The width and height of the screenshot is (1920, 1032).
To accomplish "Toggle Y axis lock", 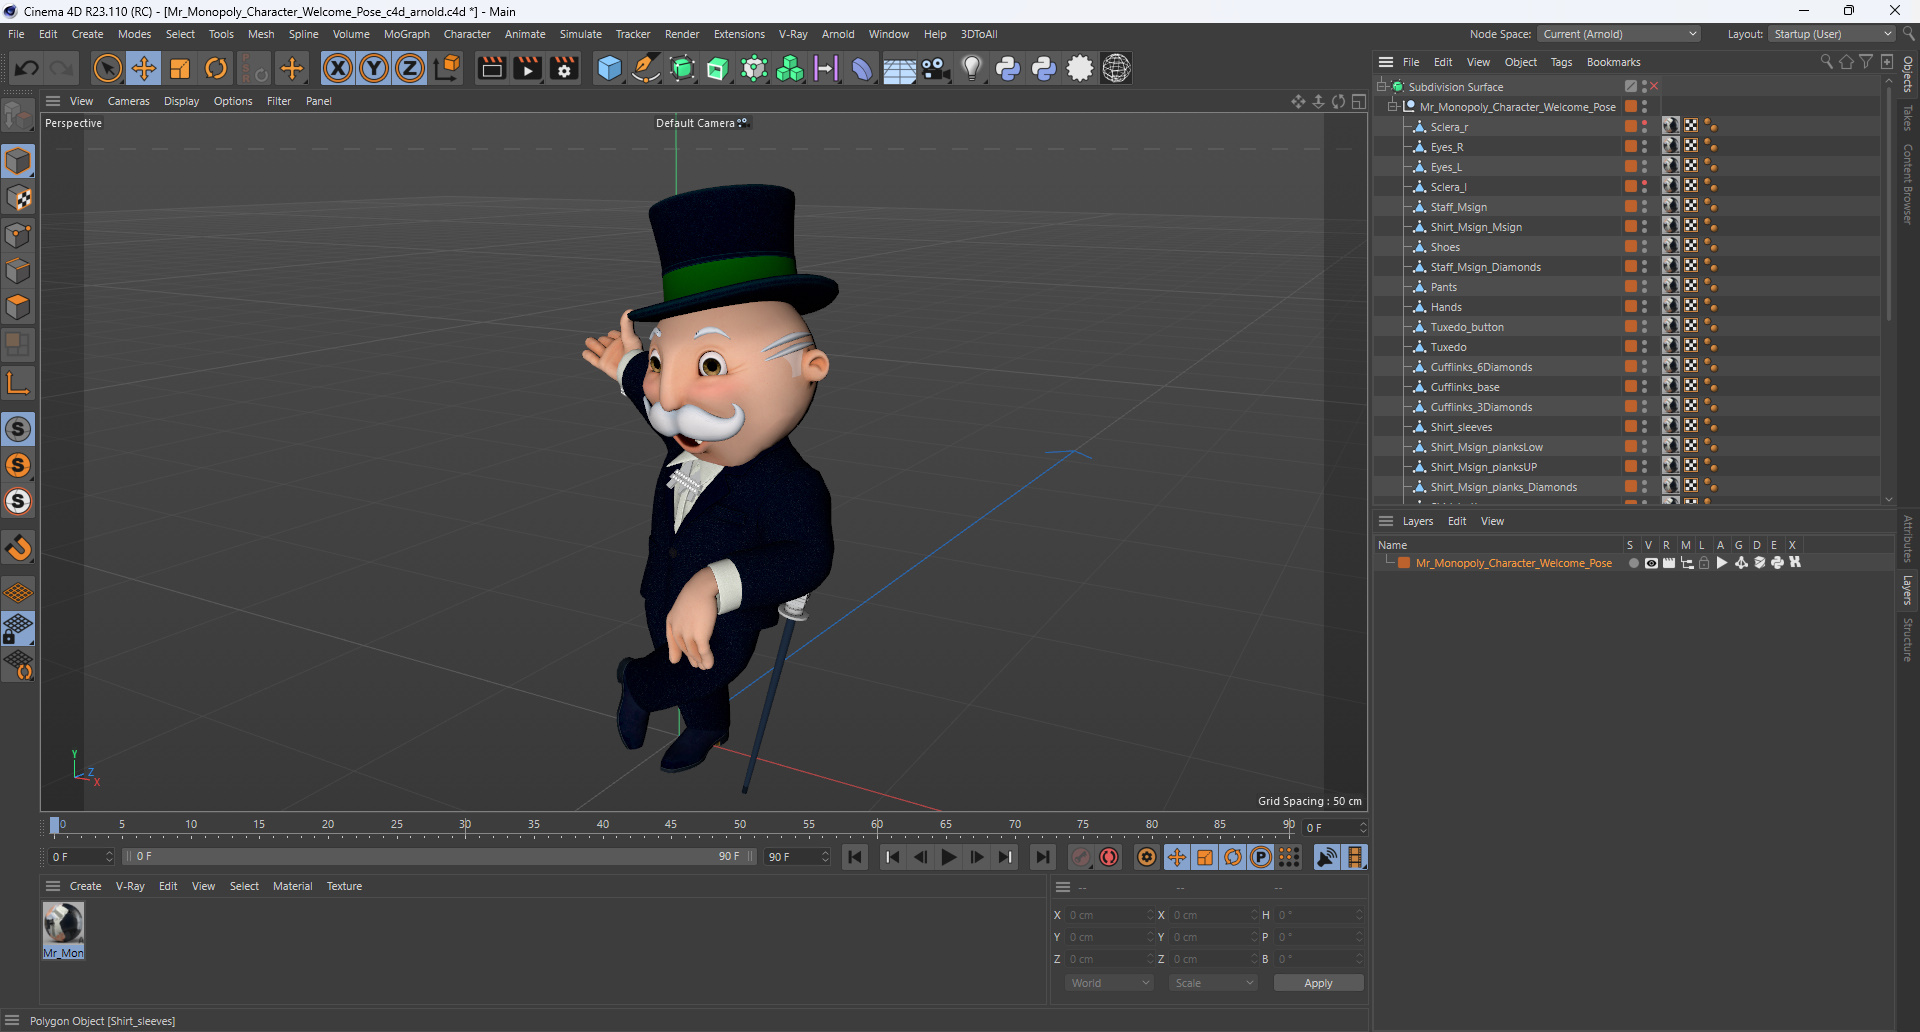I will 374,68.
